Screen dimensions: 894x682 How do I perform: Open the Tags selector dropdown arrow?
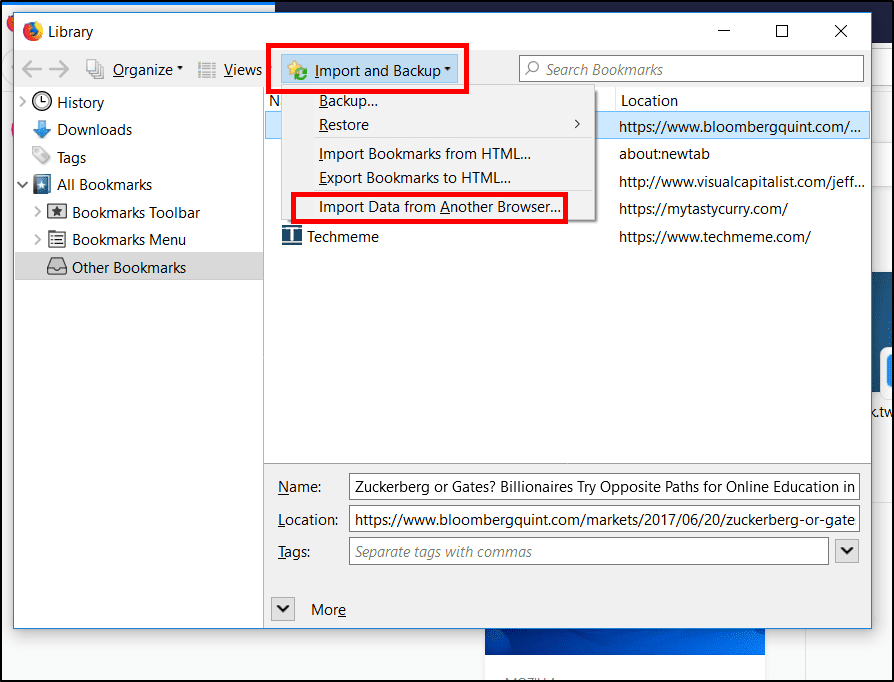tap(847, 551)
